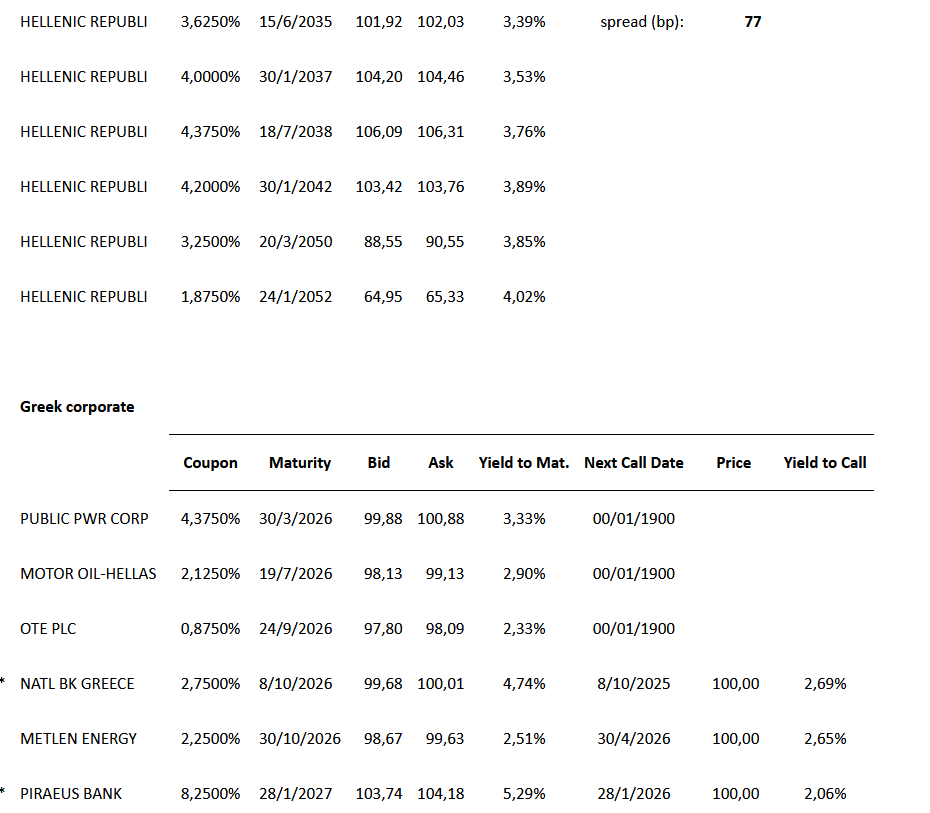Select the PUBLIC PWR CORP cell
The width and height of the screenshot is (930, 813).
point(84,519)
